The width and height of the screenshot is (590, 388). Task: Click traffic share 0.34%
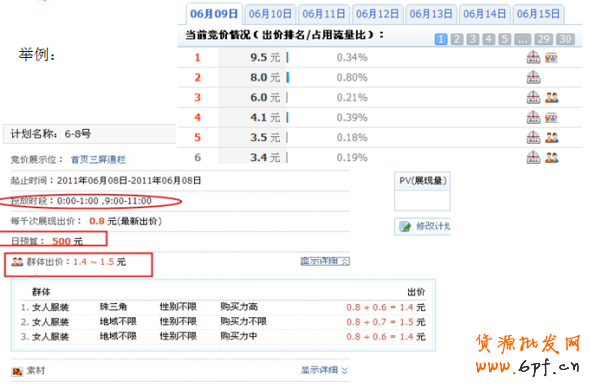(x=352, y=58)
